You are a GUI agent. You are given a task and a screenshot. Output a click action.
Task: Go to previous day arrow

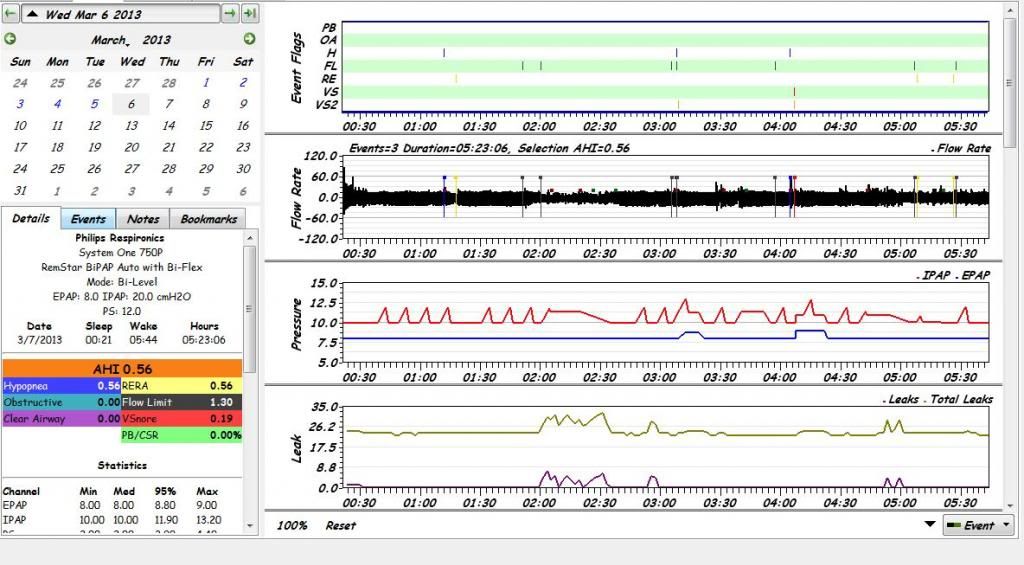click(10, 13)
